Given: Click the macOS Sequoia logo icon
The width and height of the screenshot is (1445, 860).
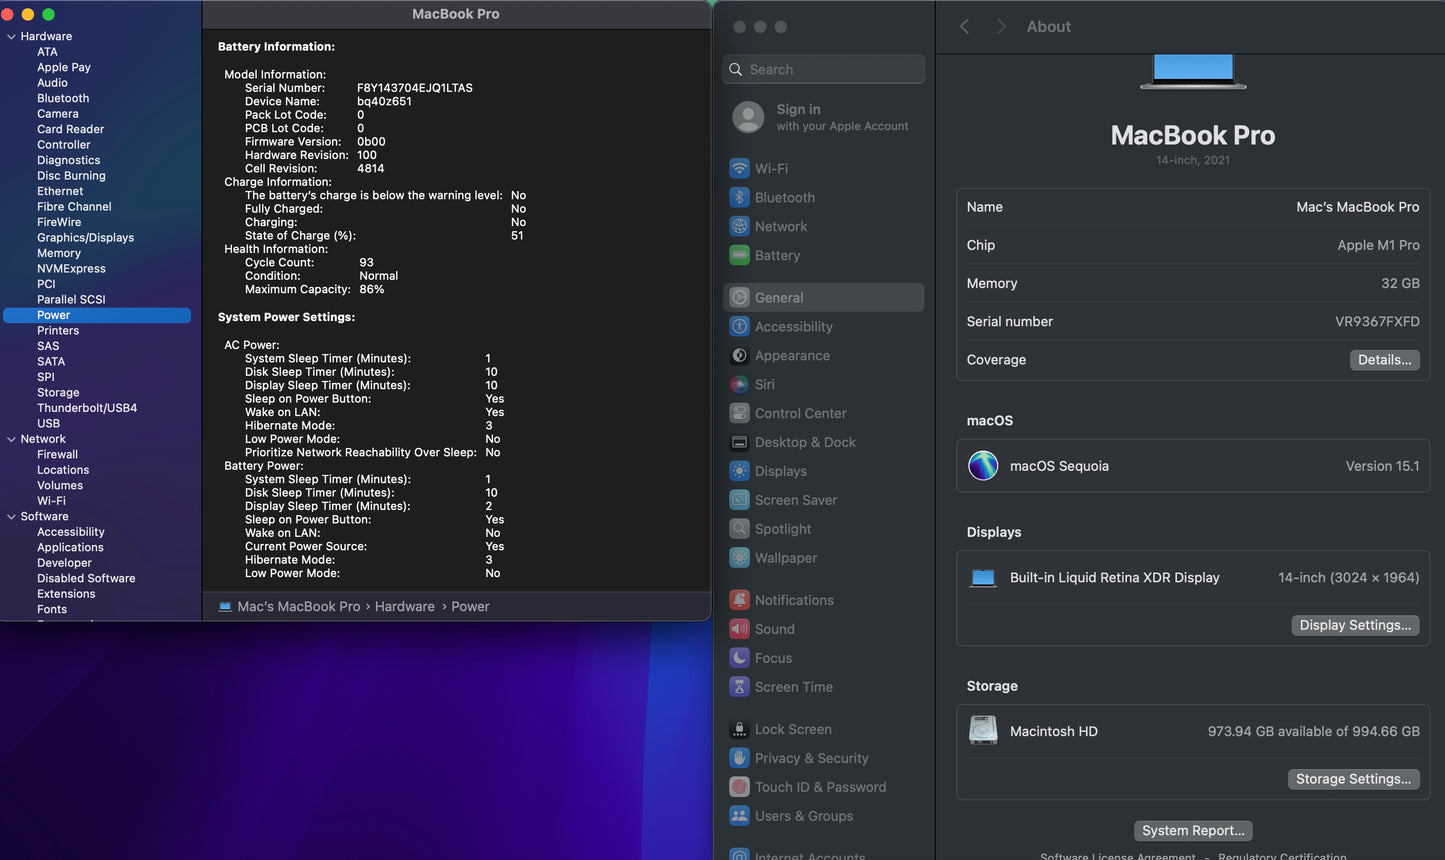Looking at the screenshot, I should click(983, 466).
